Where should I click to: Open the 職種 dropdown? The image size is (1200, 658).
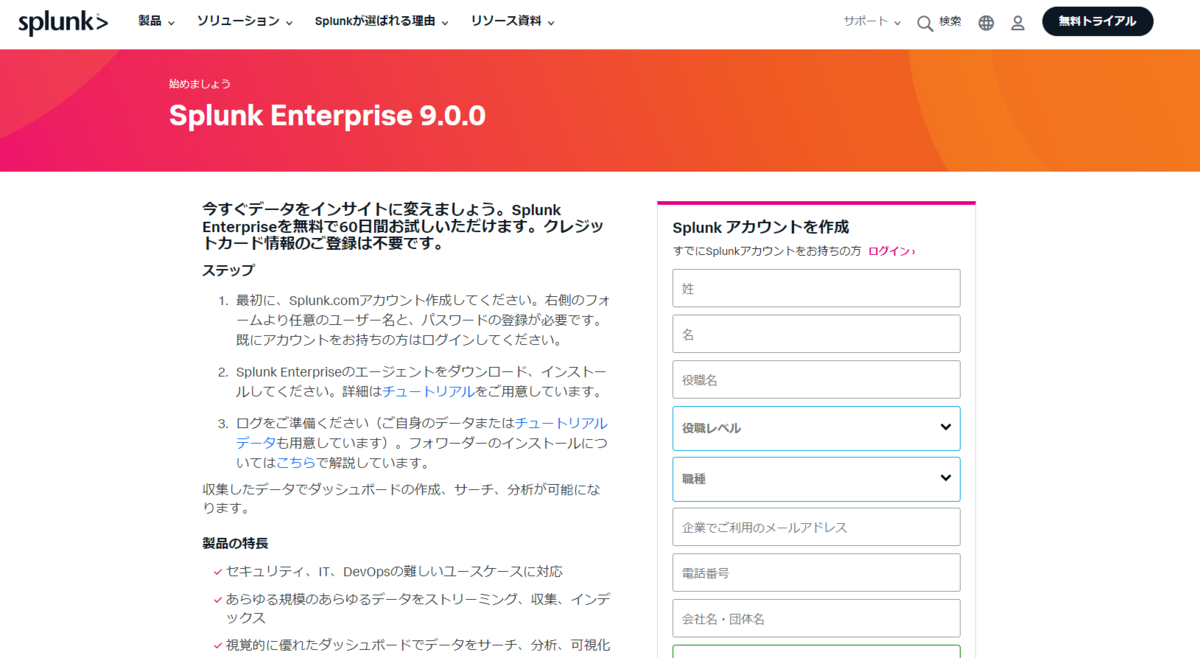point(816,479)
